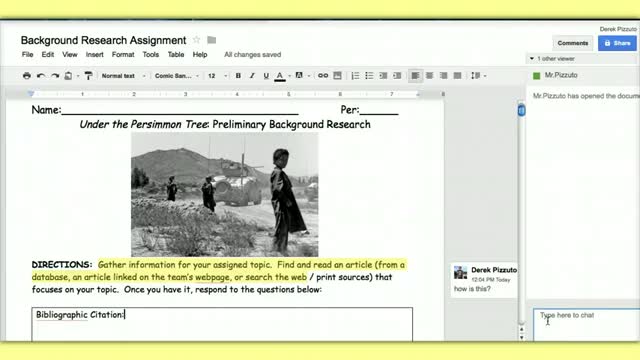Screen dimensions: 640x360
Task: Redo the last undone change
Action: [55, 76]
